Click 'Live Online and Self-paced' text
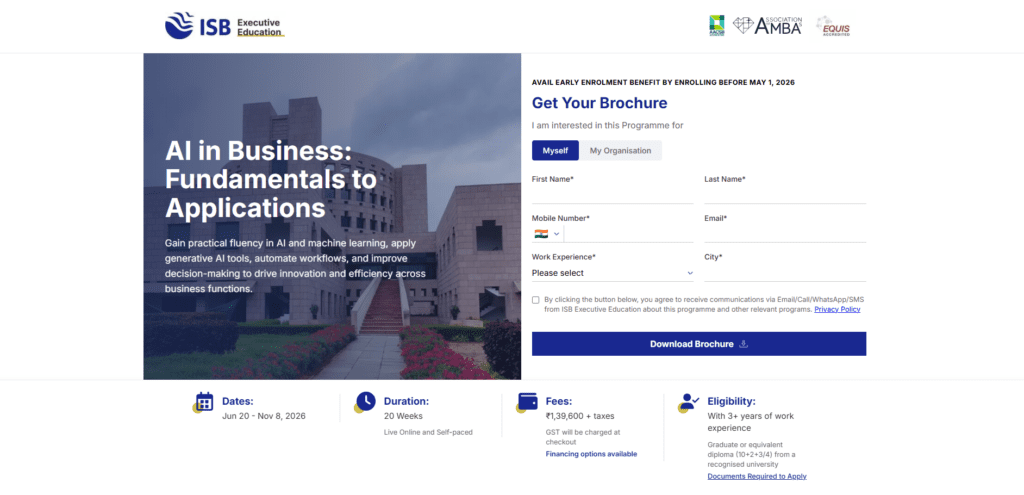Image resolution: width=1024 pixels, height=495 pixels. coord(428,432)
